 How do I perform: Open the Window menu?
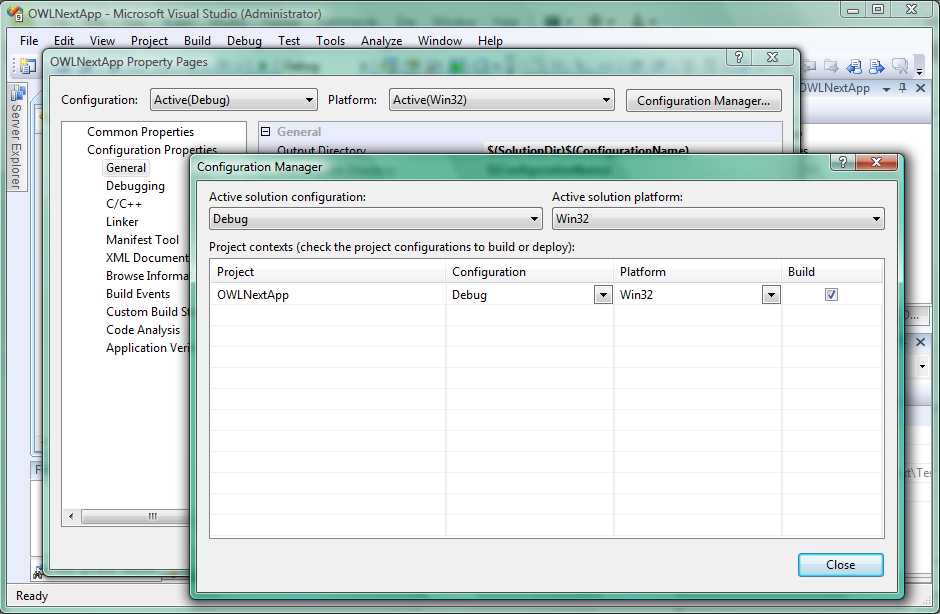pyautogui.click(x=439, y=41)
